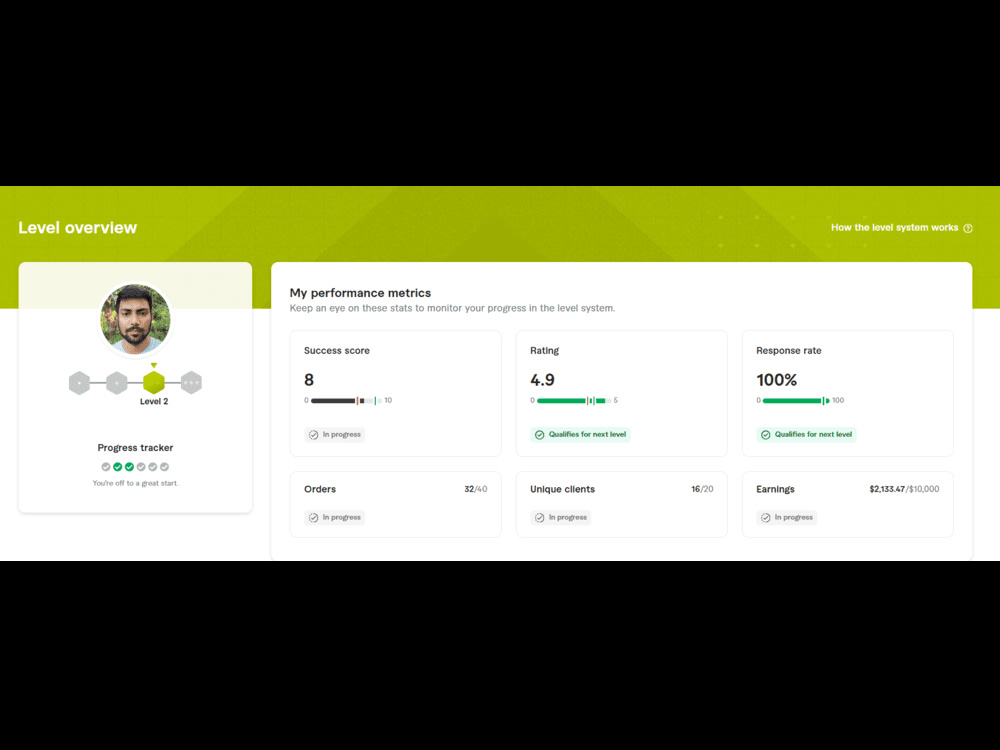
Task: Click the checkmark icon in the Unique clients badge
Action: (540, 518)
